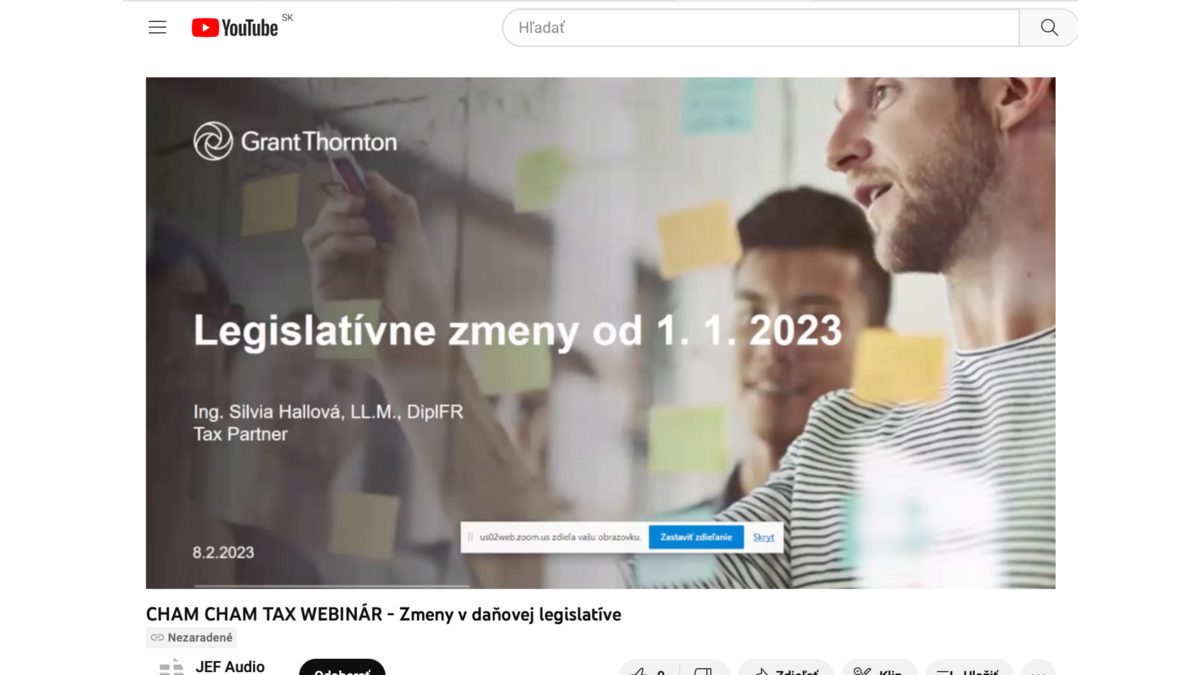Share the video via Zdieľať

(786, 670)
